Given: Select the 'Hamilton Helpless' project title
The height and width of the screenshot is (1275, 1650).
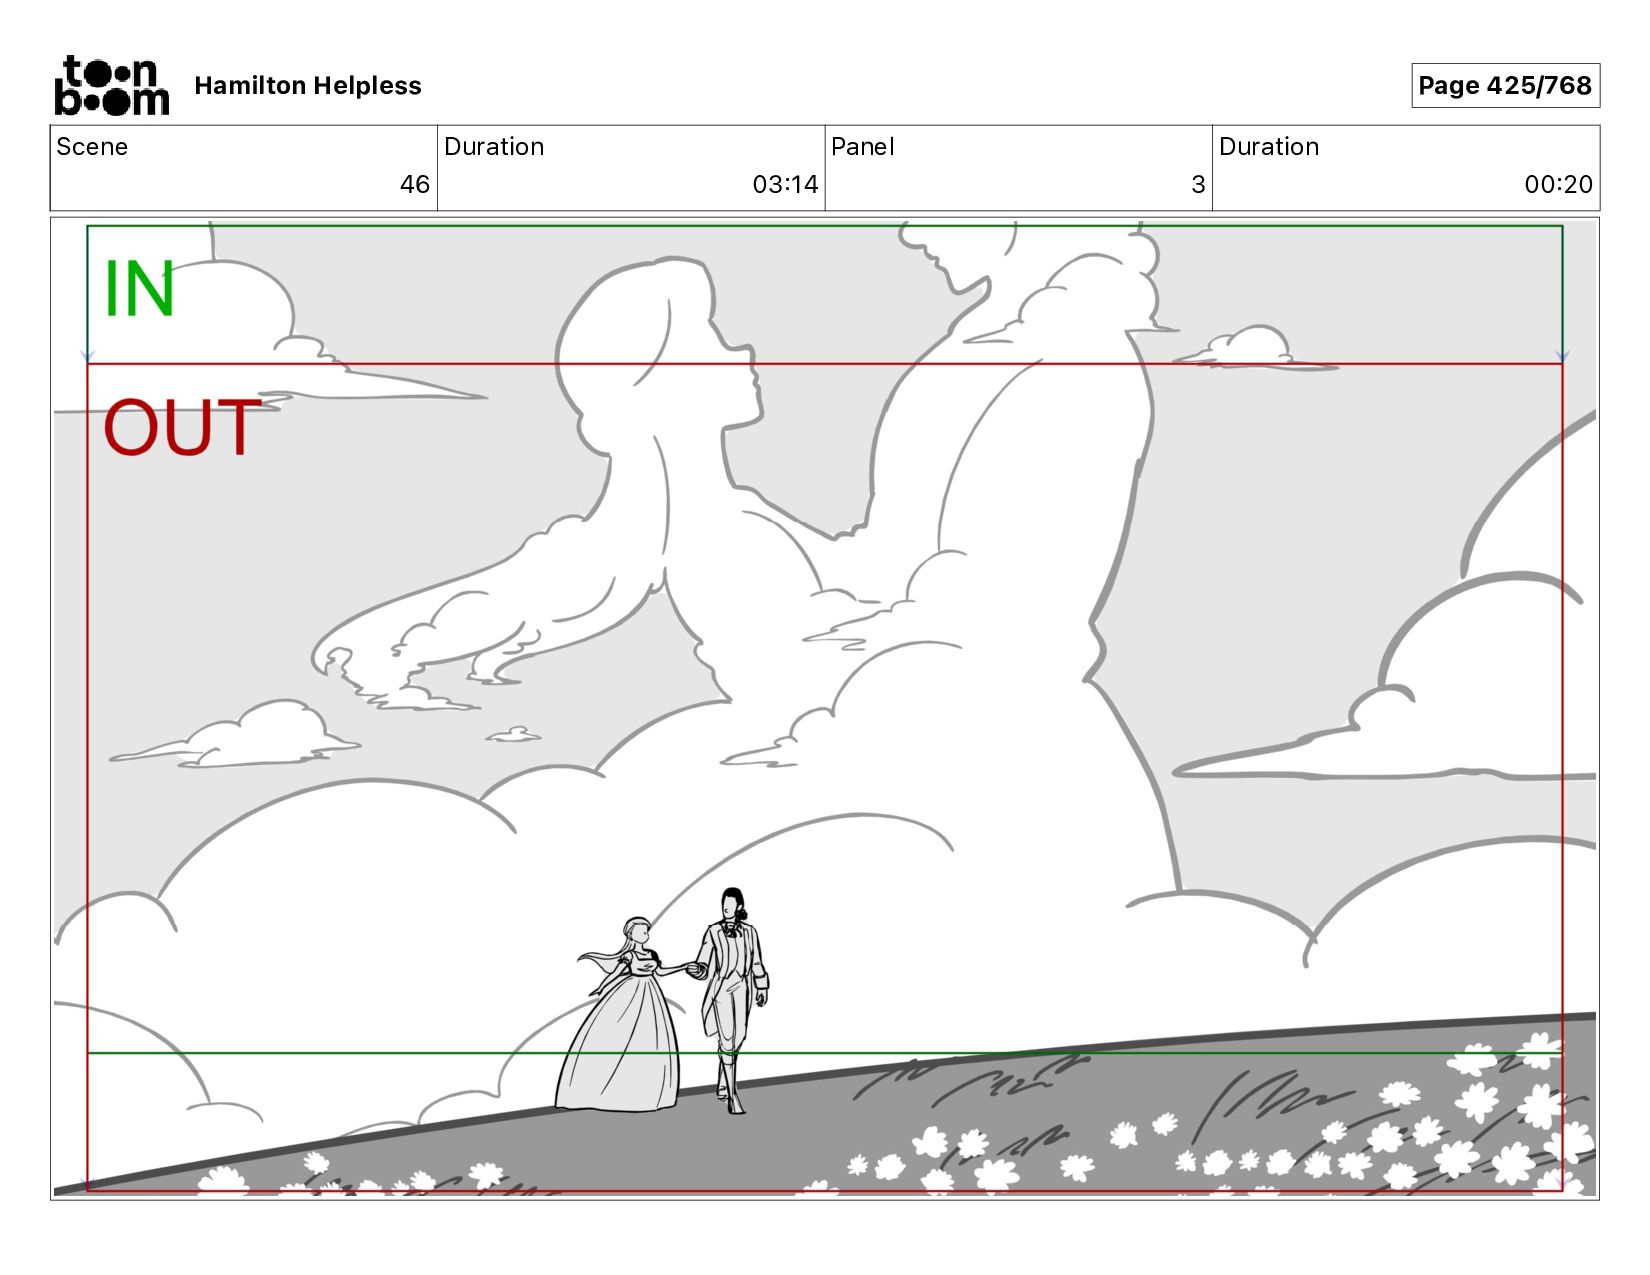Looking at the screenshot, I should 308,86.
